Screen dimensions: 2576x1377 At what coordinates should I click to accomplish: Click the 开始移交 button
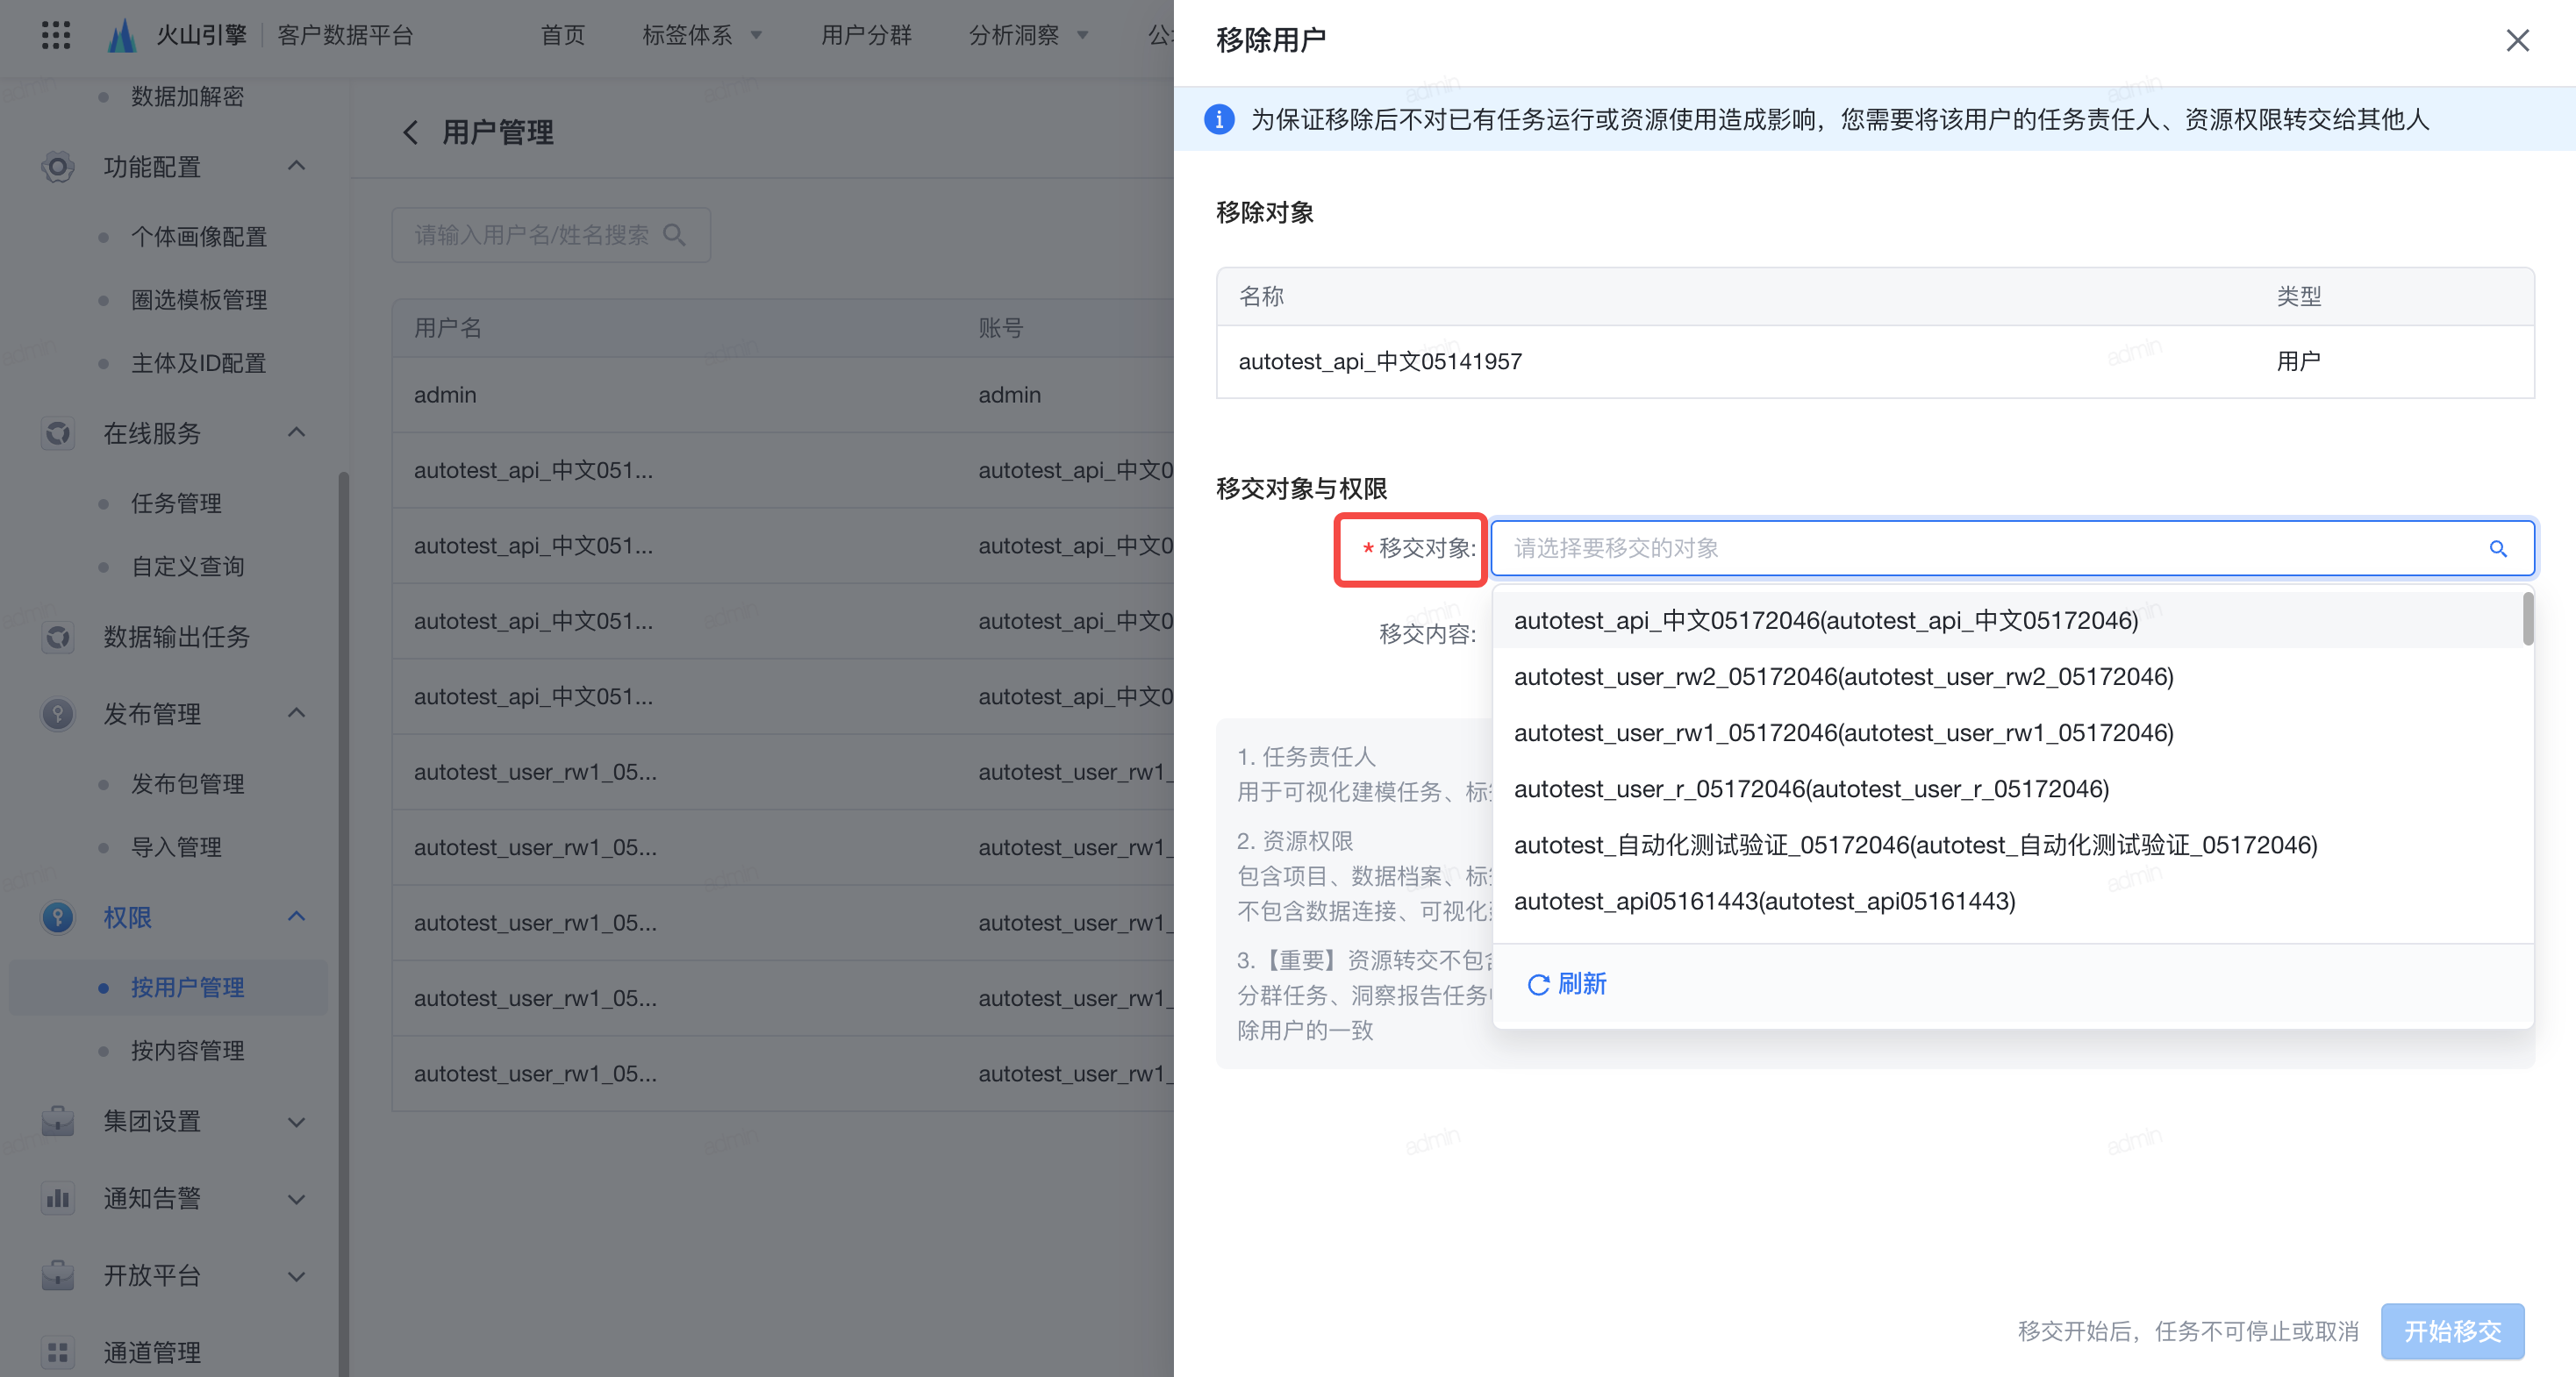click(2452, 1331)
